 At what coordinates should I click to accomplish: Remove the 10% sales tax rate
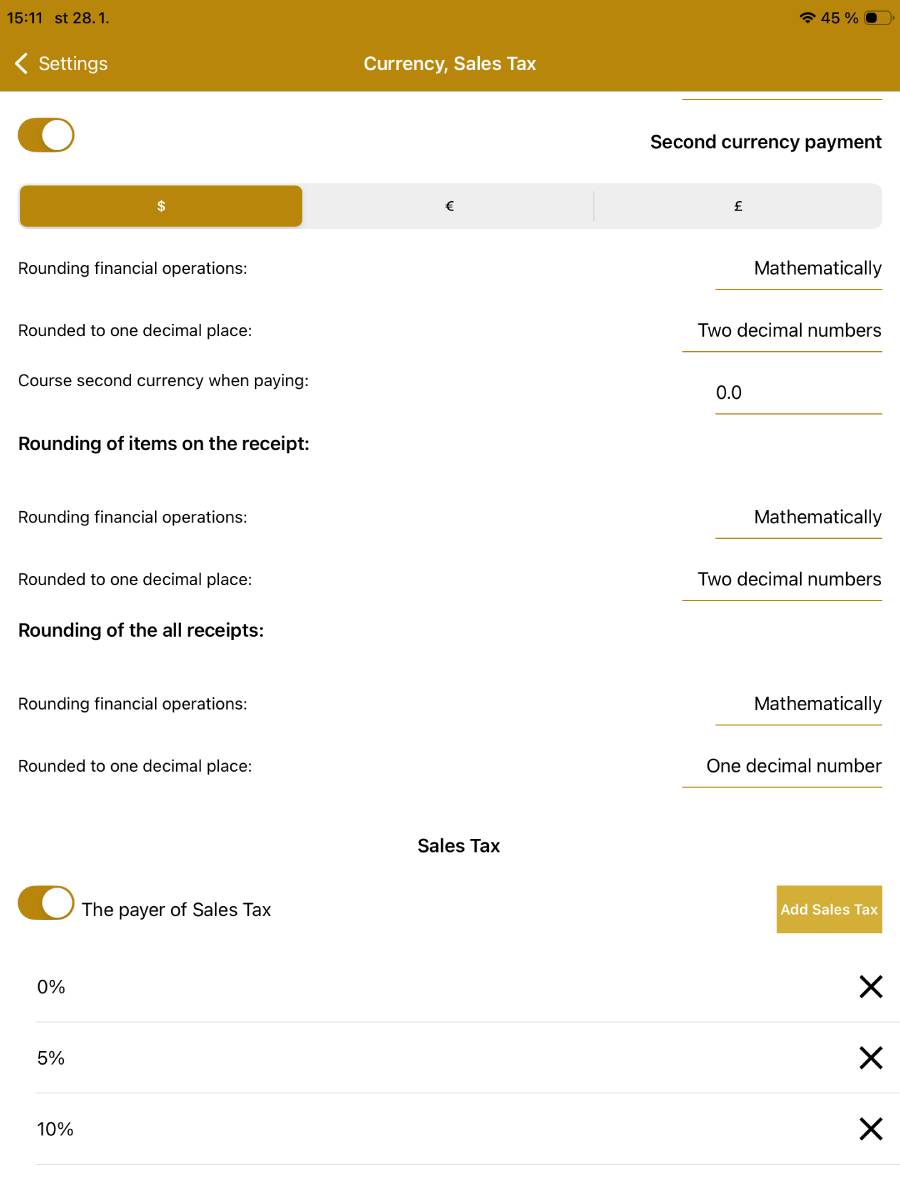click(870, 1129)
